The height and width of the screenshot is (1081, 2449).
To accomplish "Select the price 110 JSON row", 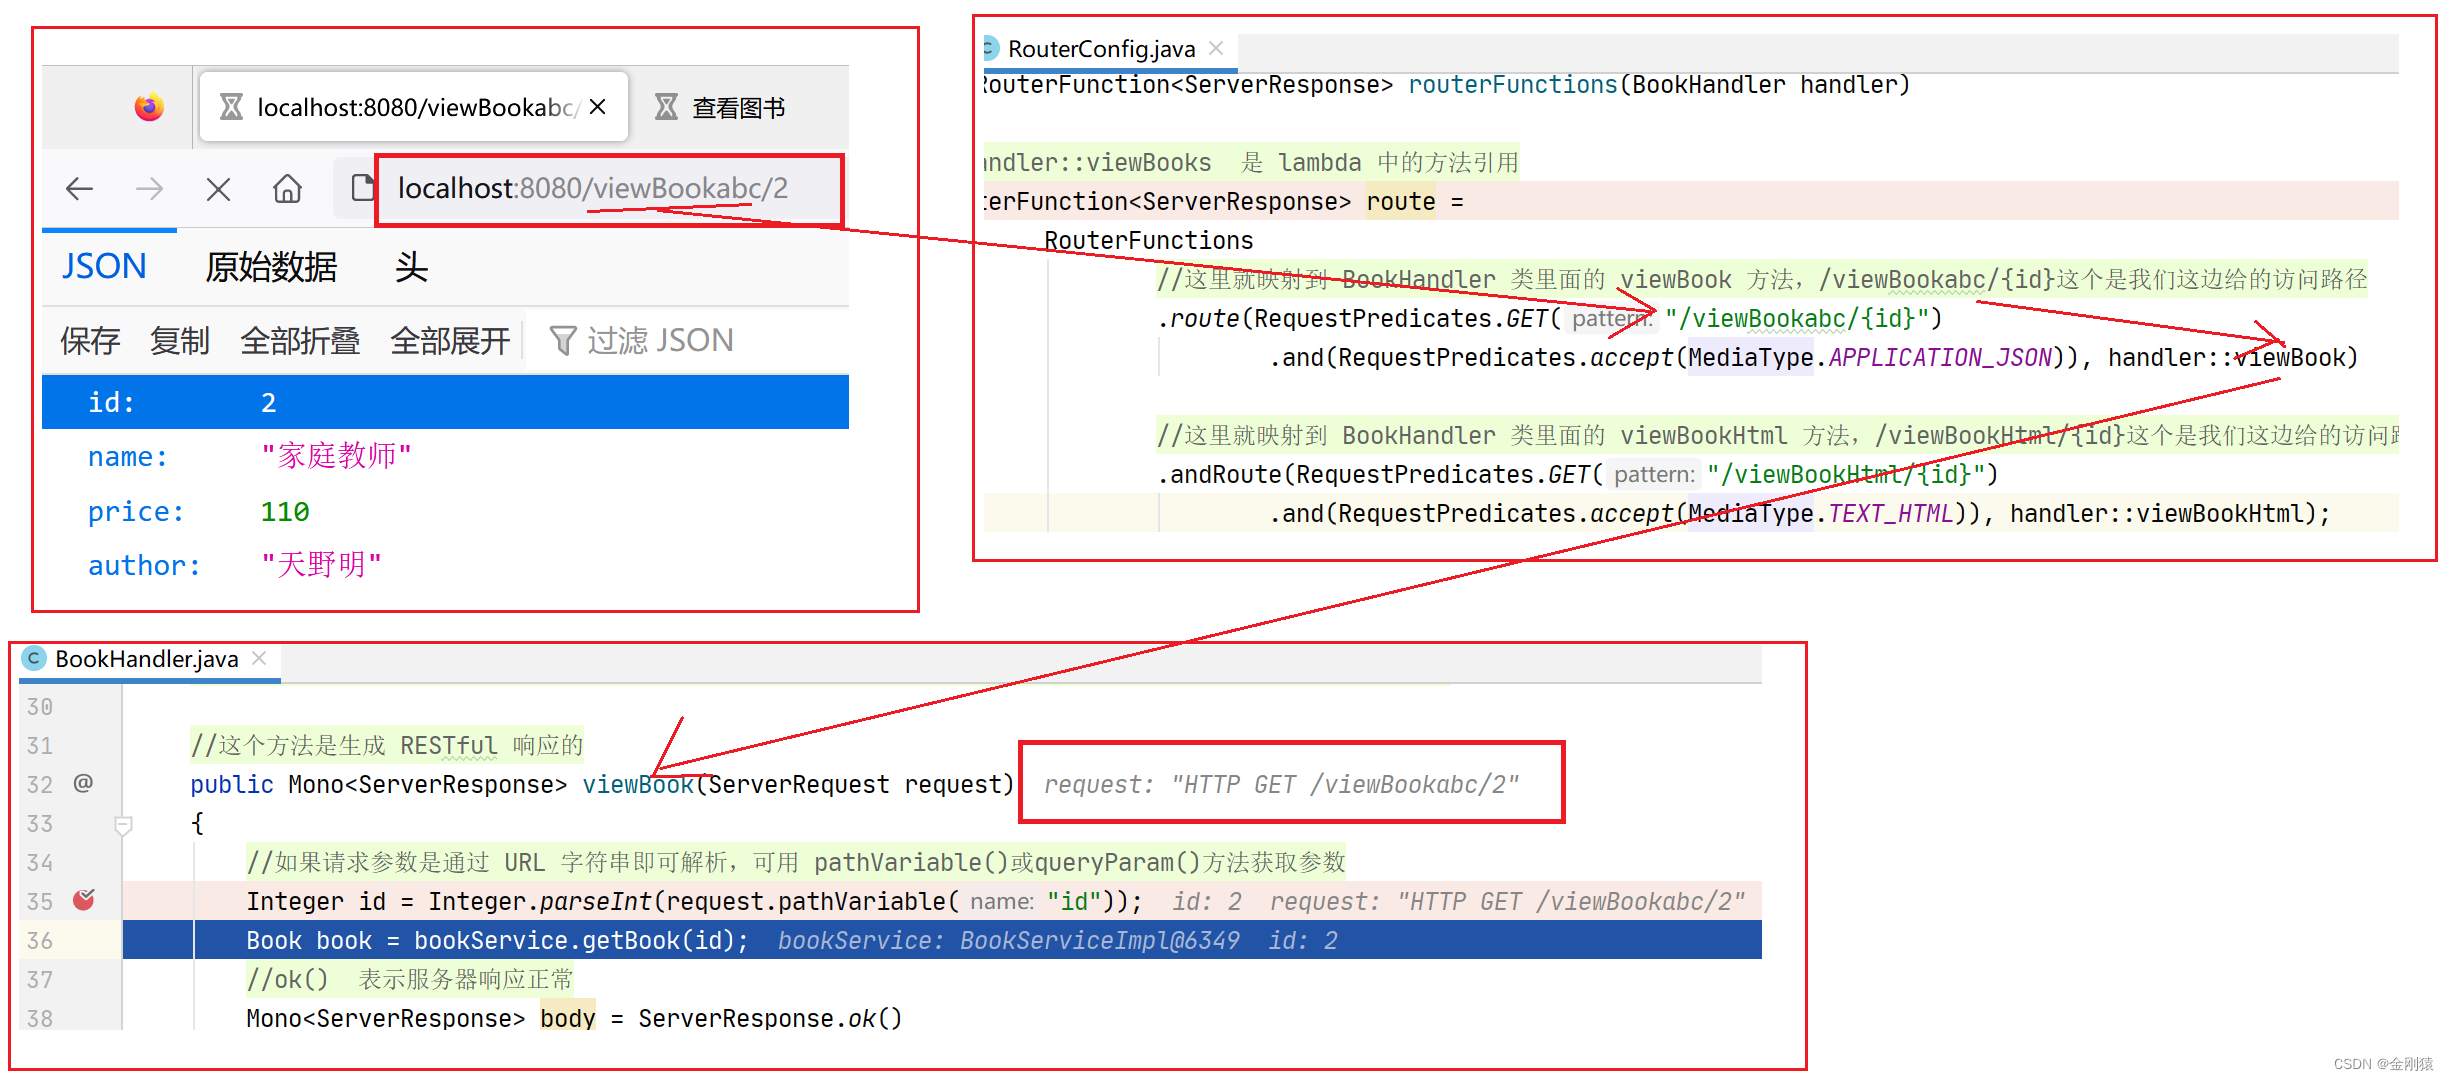I will [x=445, y=511].
